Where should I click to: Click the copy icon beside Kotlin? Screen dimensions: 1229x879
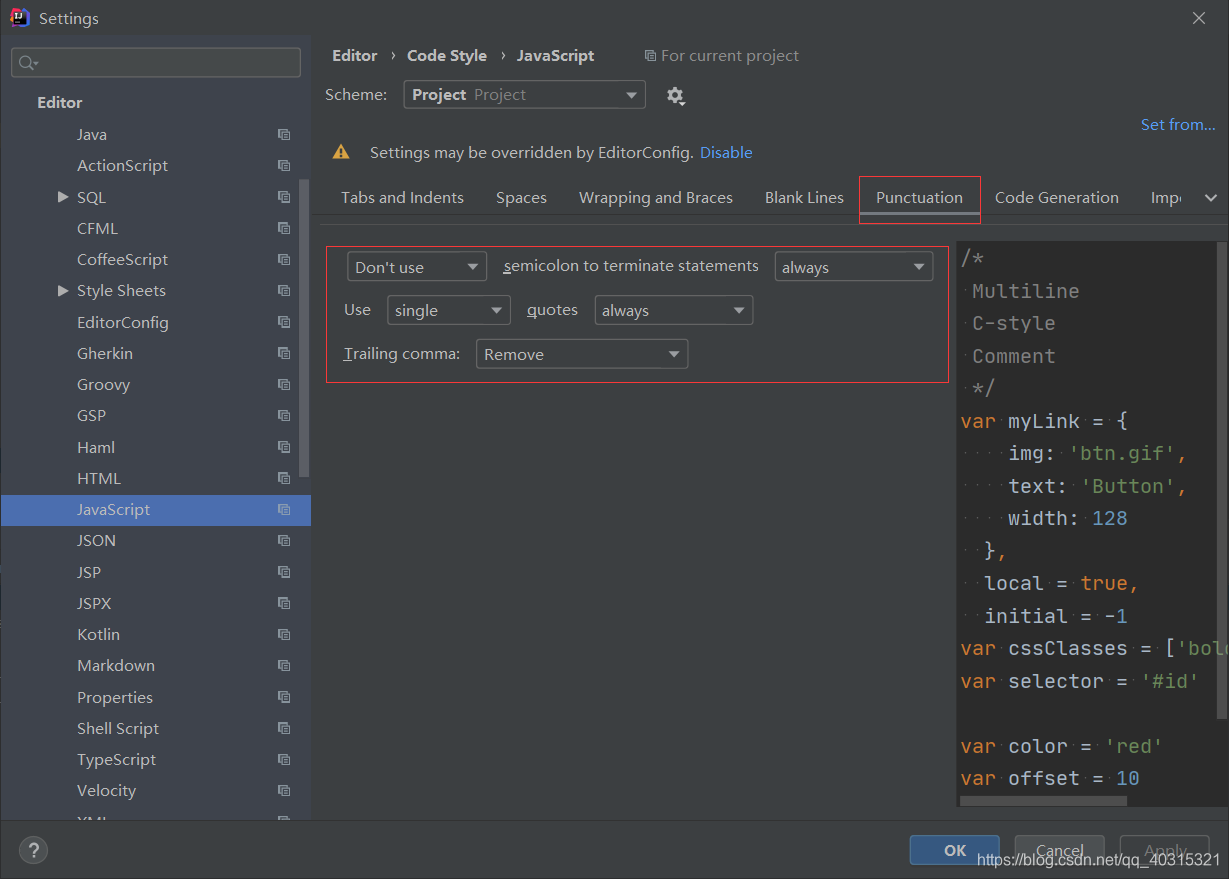[x=284, y=634]
